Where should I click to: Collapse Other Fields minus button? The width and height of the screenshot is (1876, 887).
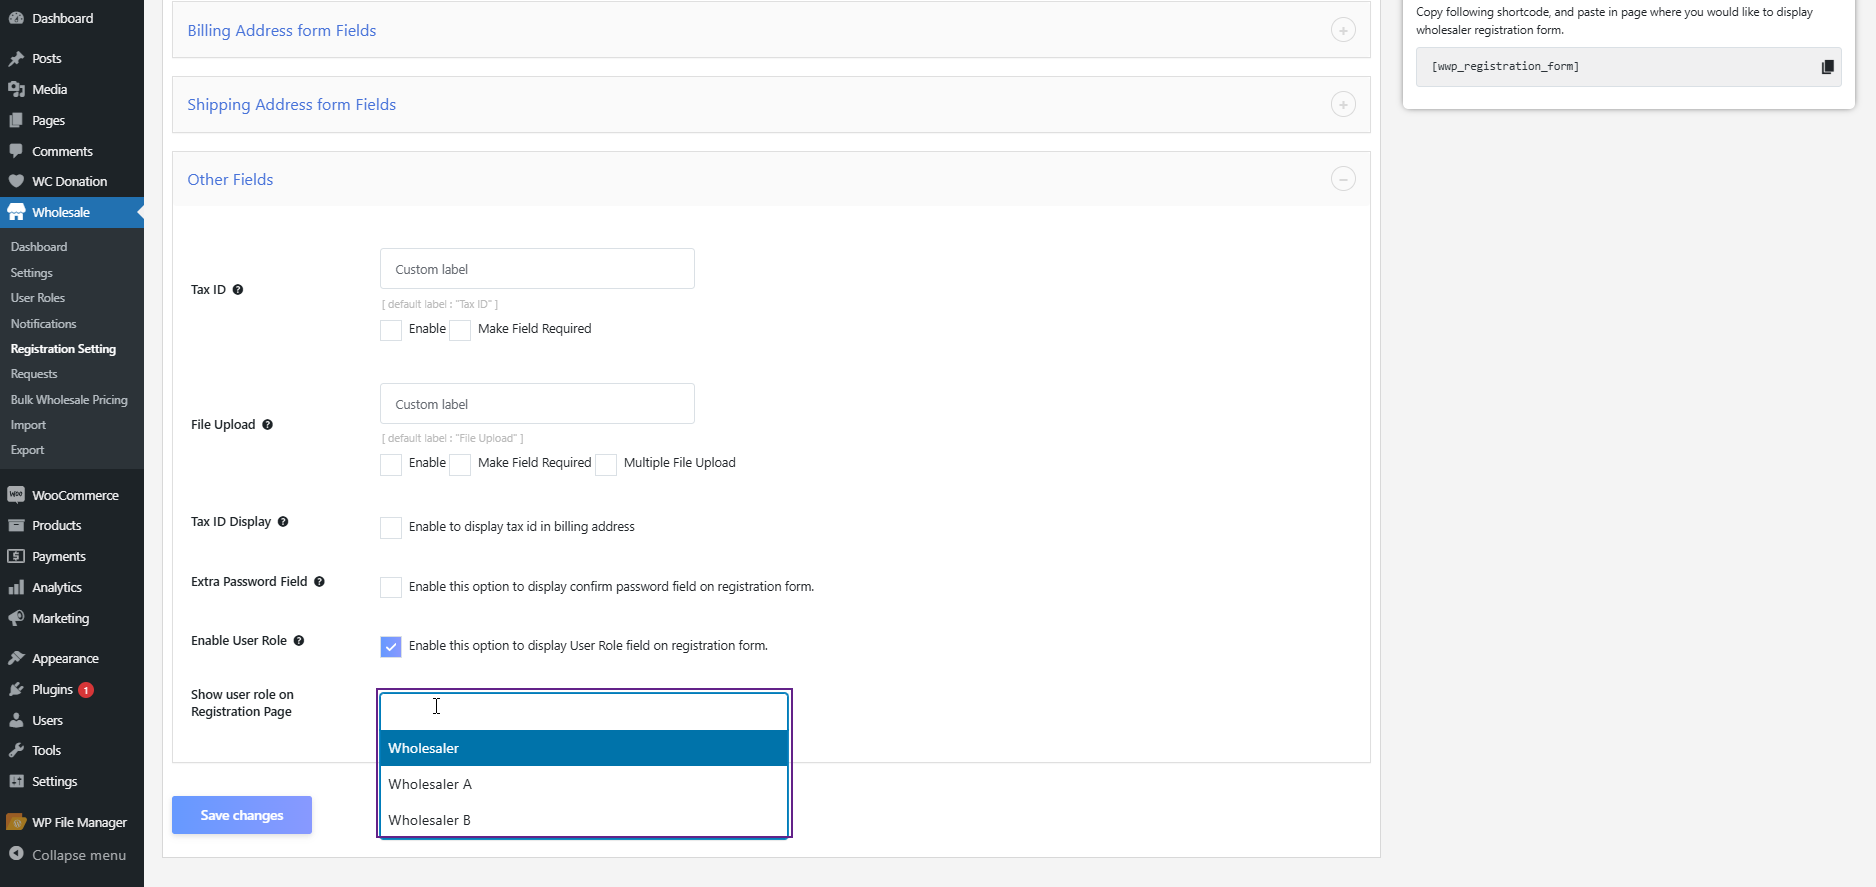(1343, 179)
